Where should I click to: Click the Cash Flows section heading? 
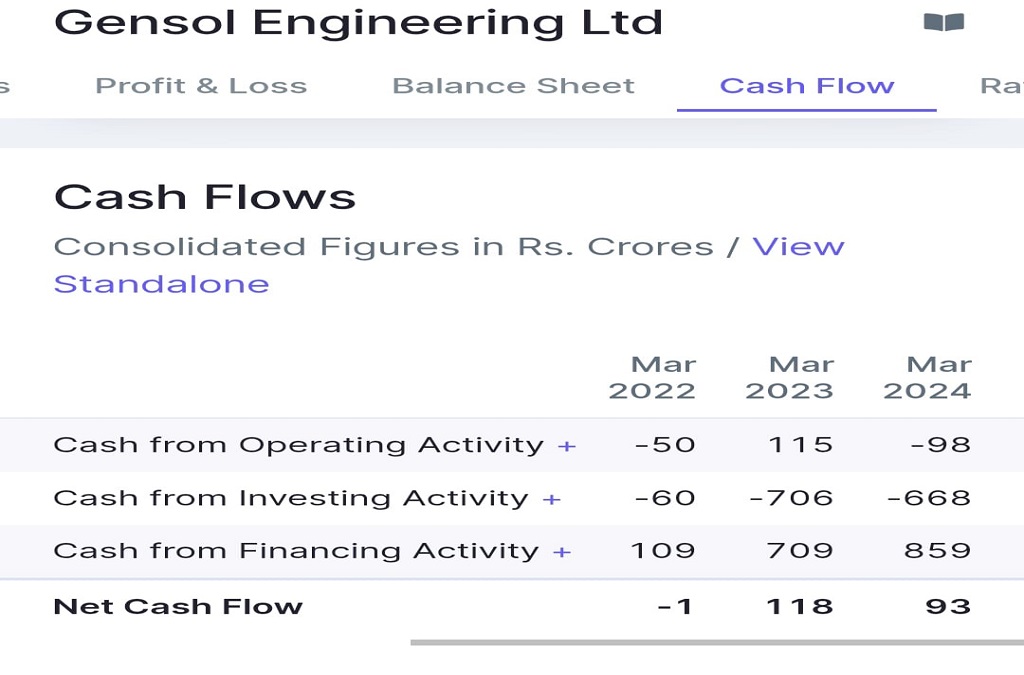pyautogui.click(x=205, y=197)
